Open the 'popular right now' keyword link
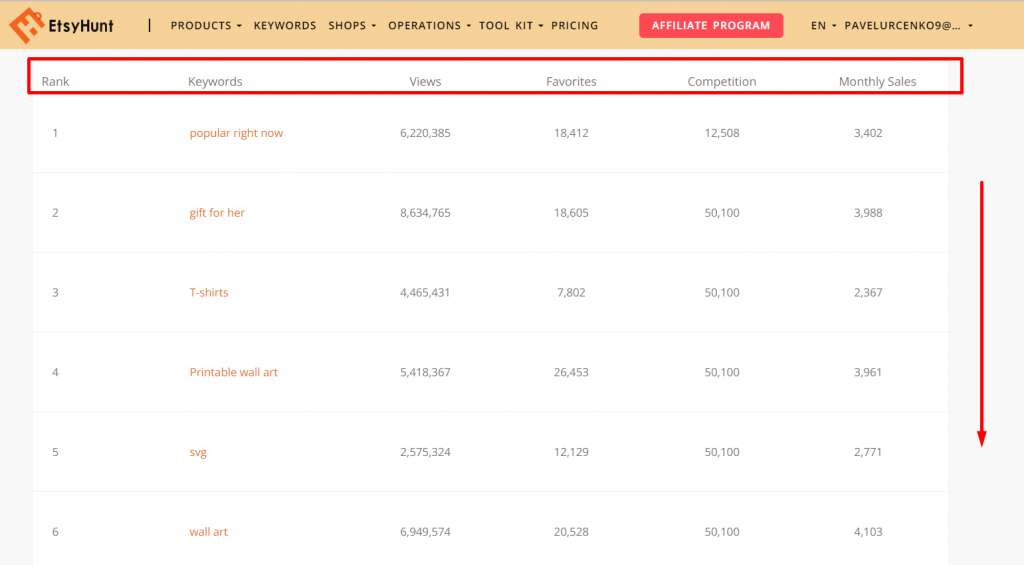1024x565 pixels. (236, 133)
